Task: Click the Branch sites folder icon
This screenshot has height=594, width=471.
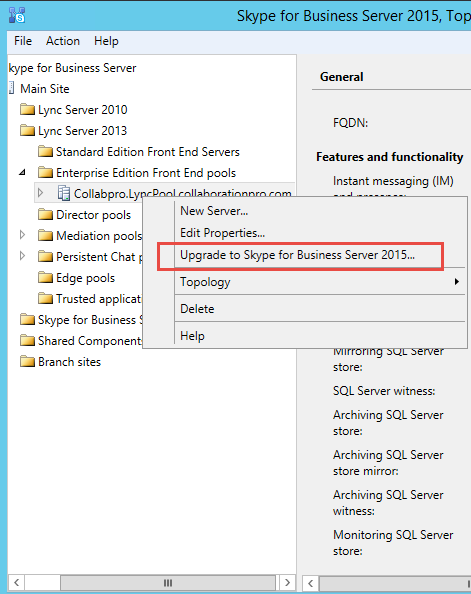Action: [x=27, y=362]
